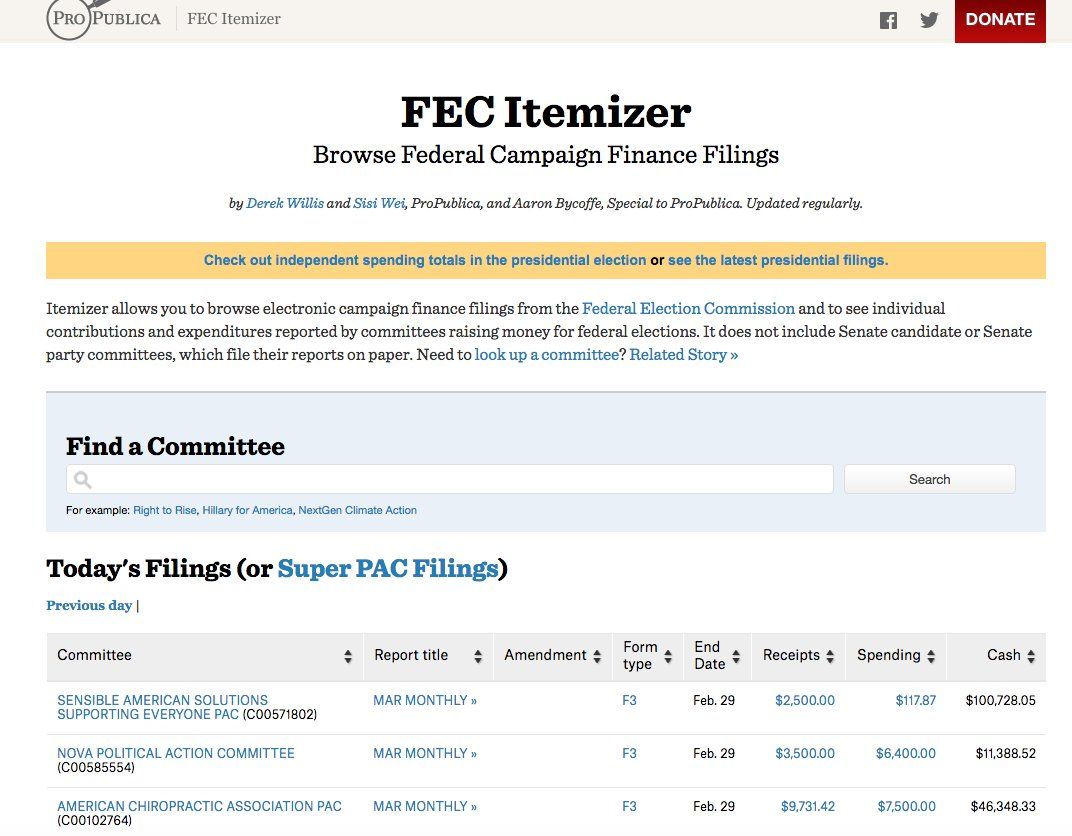Viewport: 1072px width, 836px height.
Task: Sort by Cash column arrows
Action: coord(1030,657)
